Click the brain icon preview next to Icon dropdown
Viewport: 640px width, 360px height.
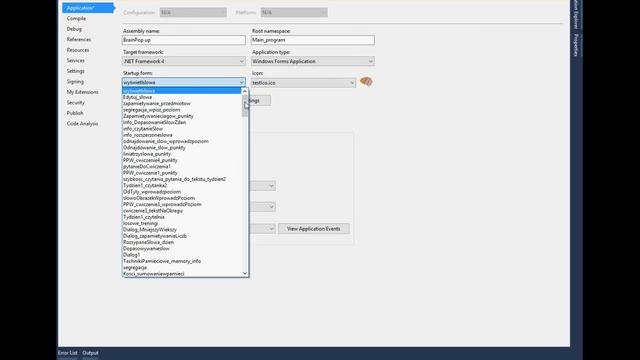pyautogui.click(x=366, y=82)
